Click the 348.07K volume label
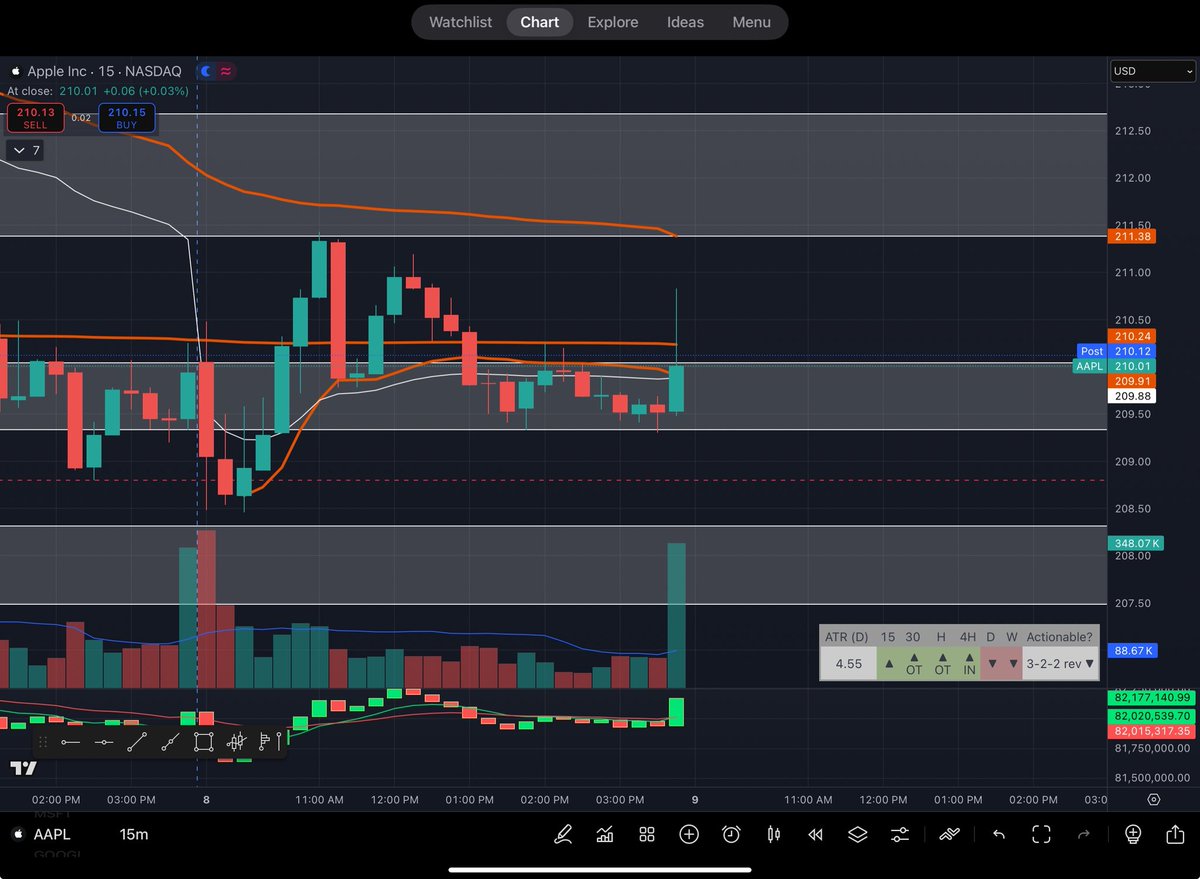The height and width of the screenshot is (879, 1200). (x=1134, y=543)
